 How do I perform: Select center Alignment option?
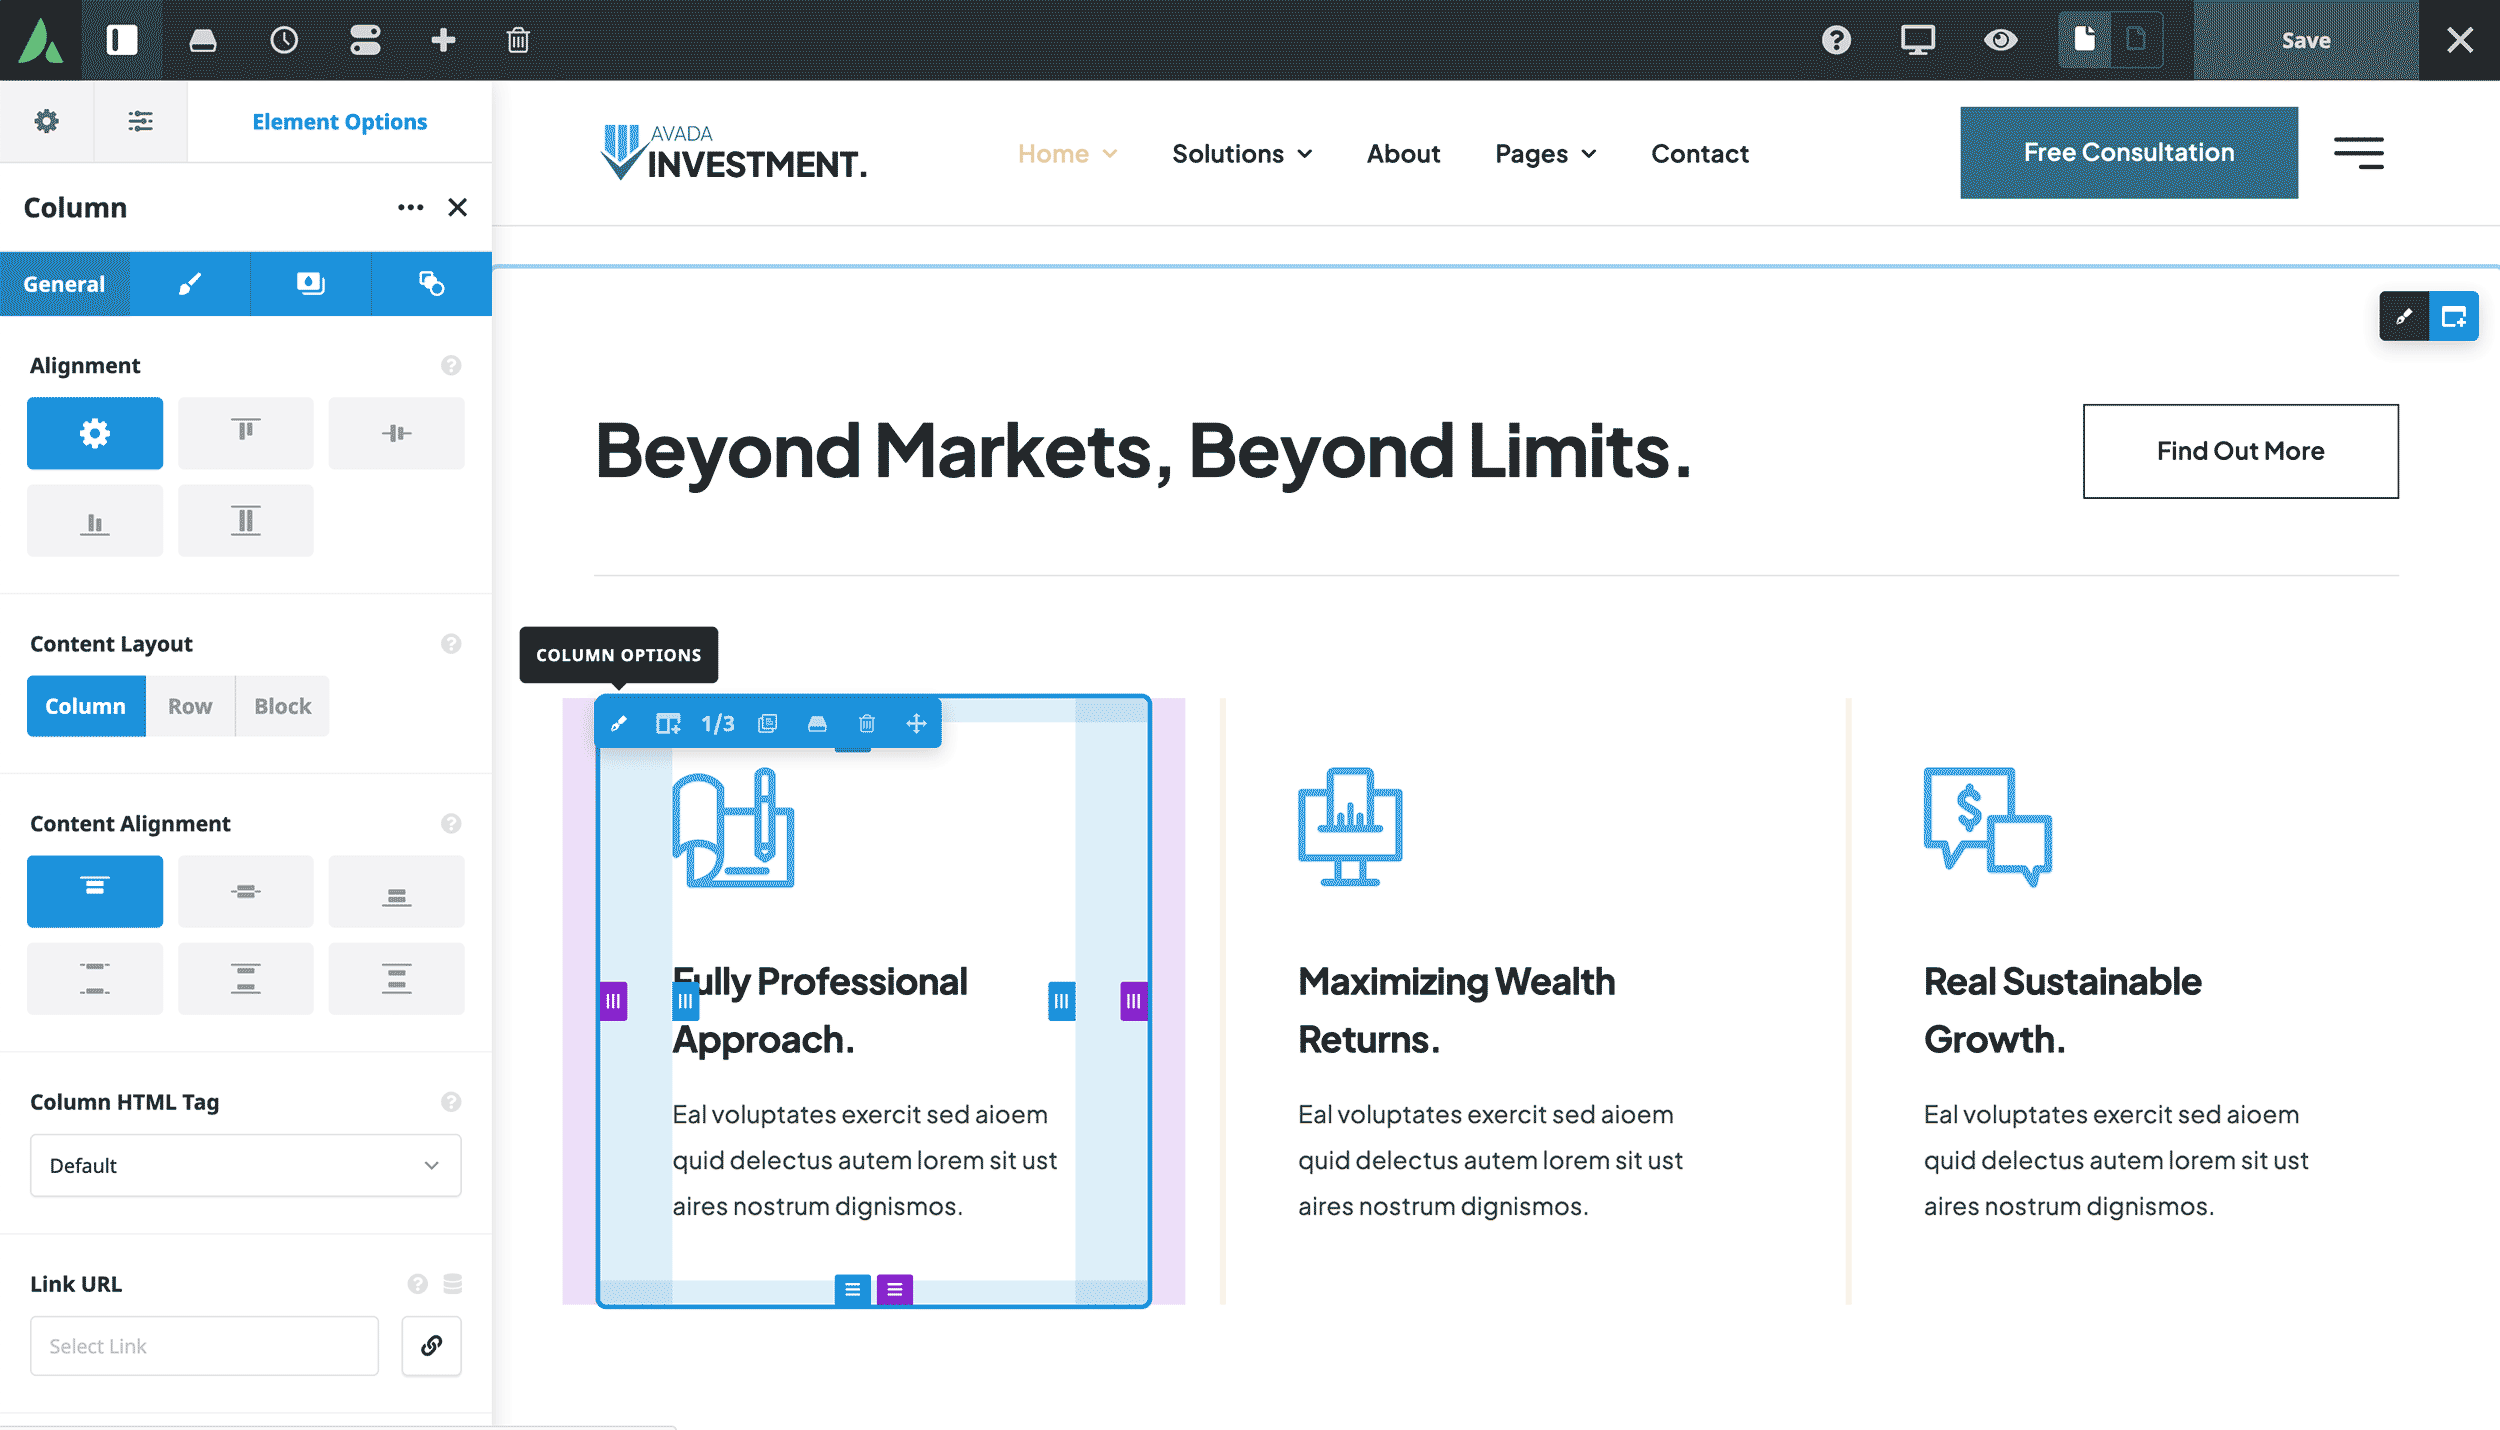396,433
